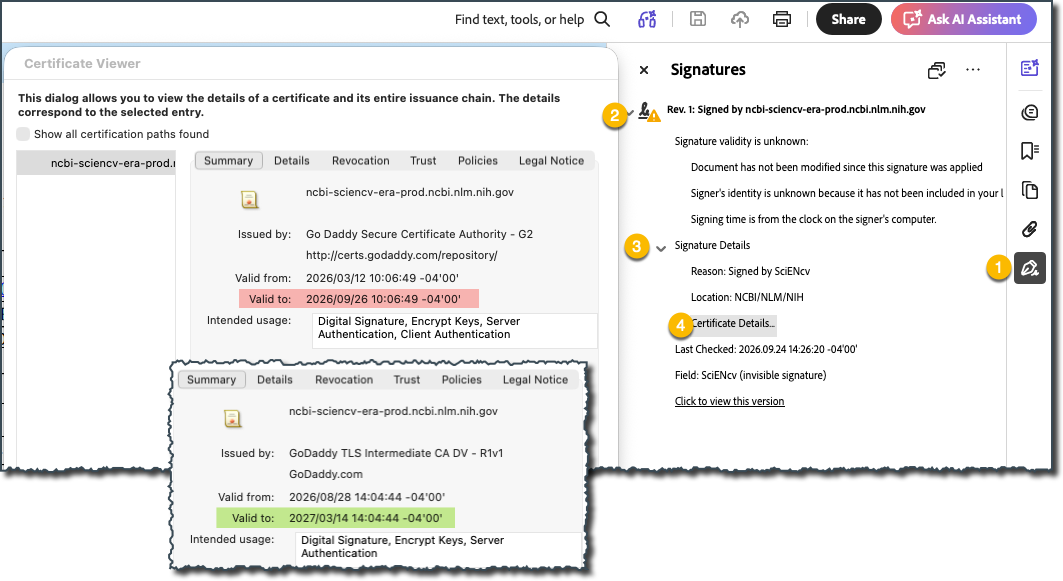Viewport: 1063px width, 581px height.
Task: Click 'Valid from: 2026/08/28' value
Action: pos(367,497)
